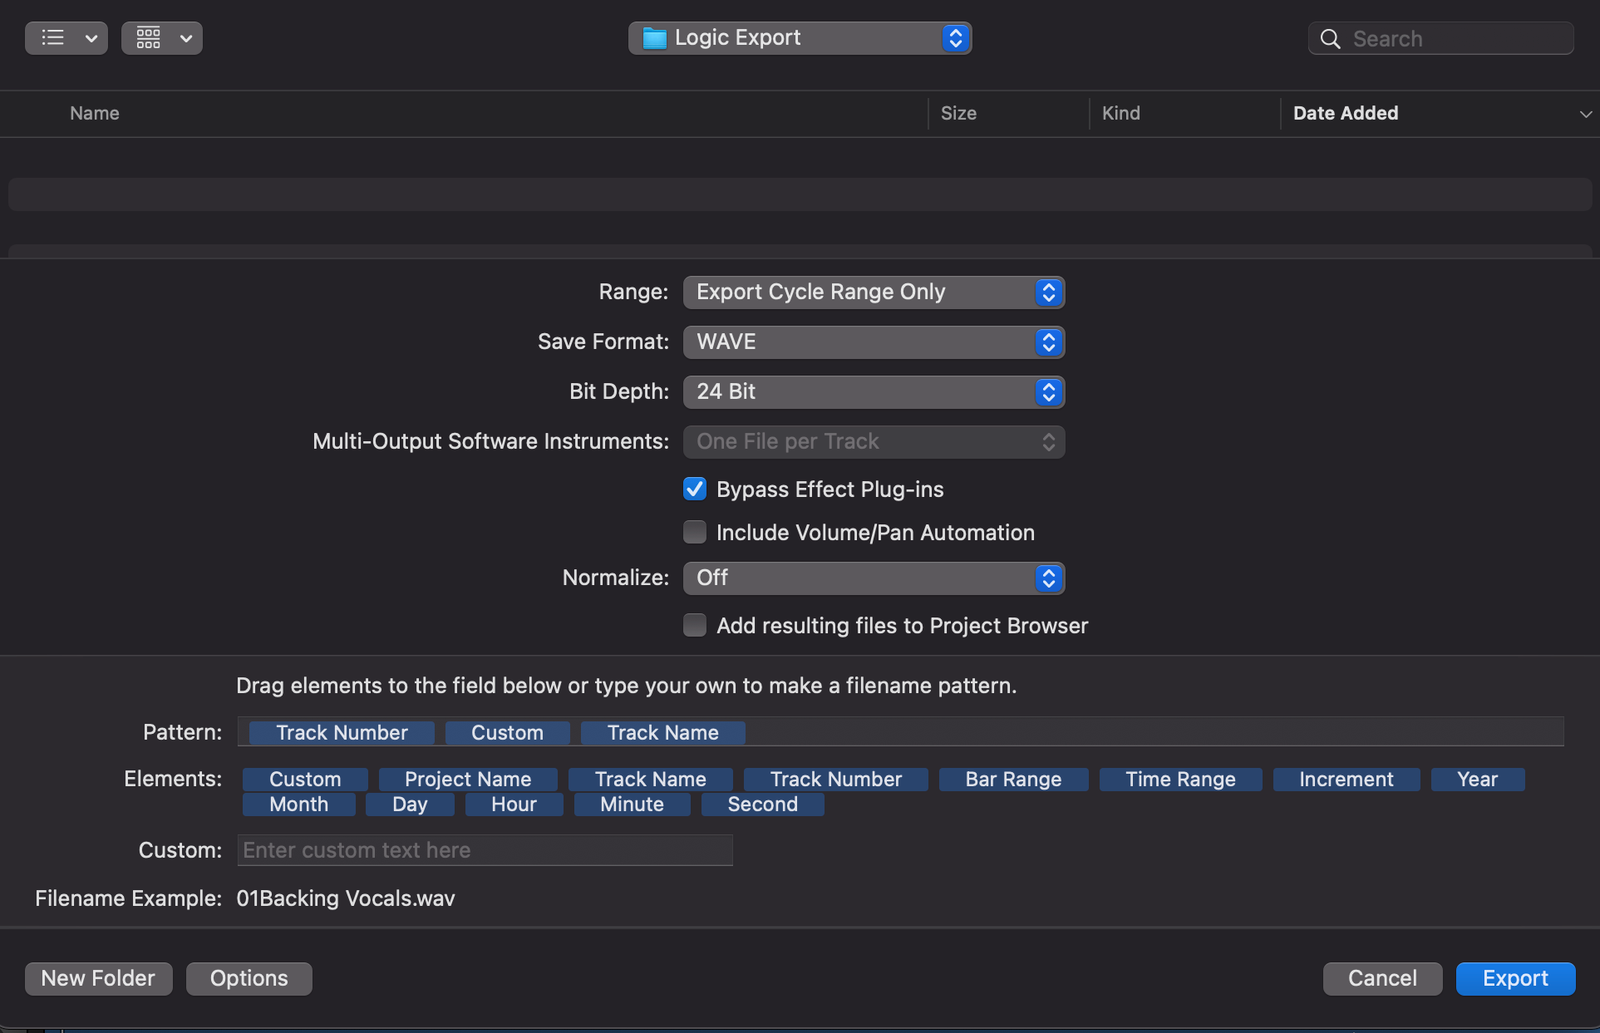
Task: Click the Options button
Action: point(249,978)
